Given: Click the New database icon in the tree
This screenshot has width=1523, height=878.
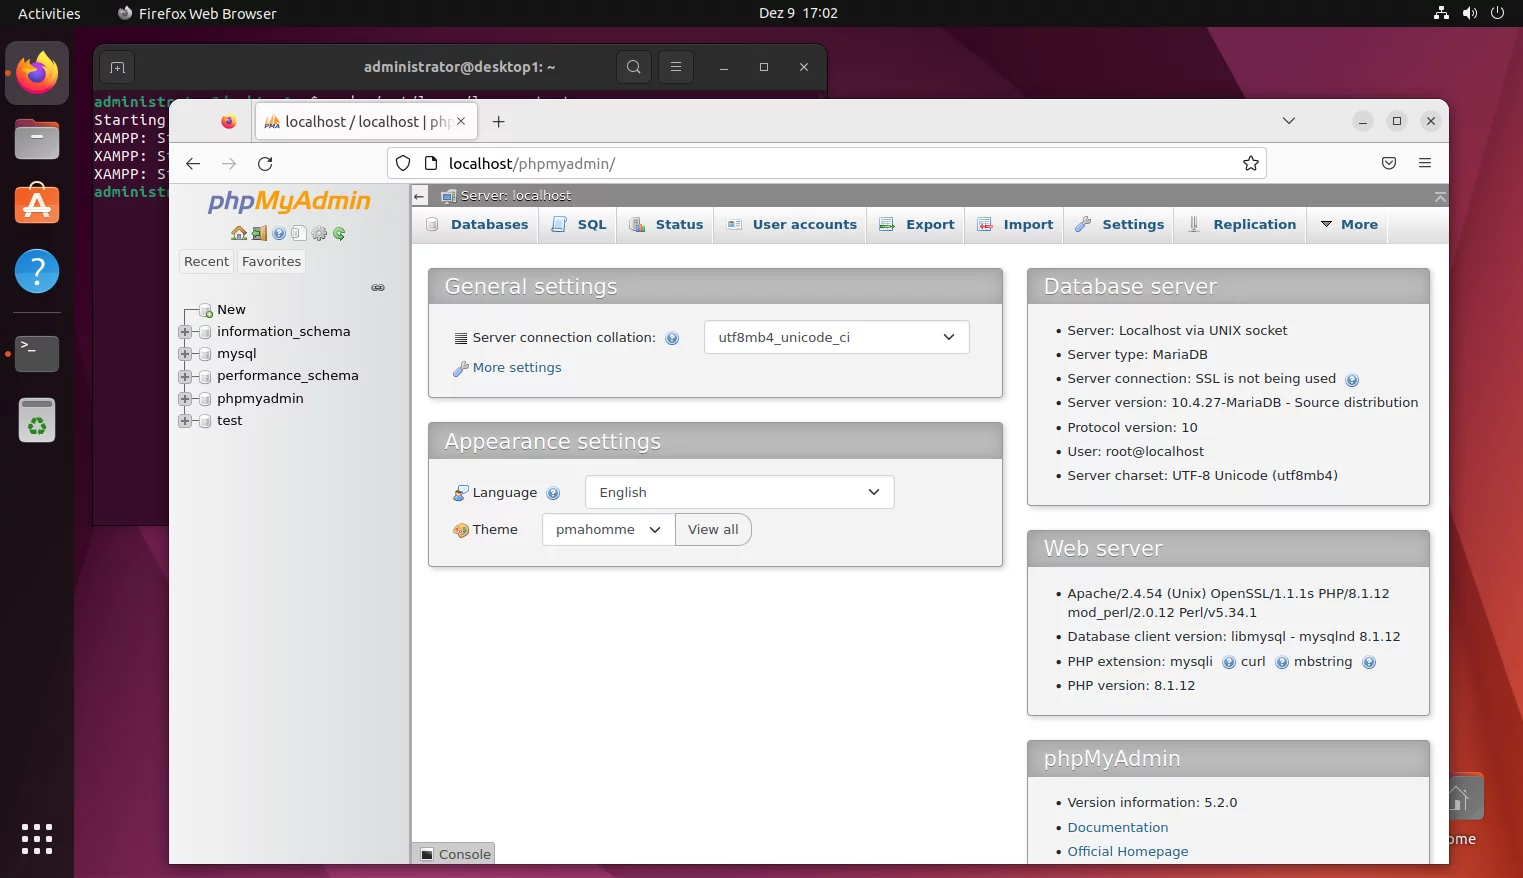Looking at the screenshot, I should pyautogui.click(x=206, y=310).
